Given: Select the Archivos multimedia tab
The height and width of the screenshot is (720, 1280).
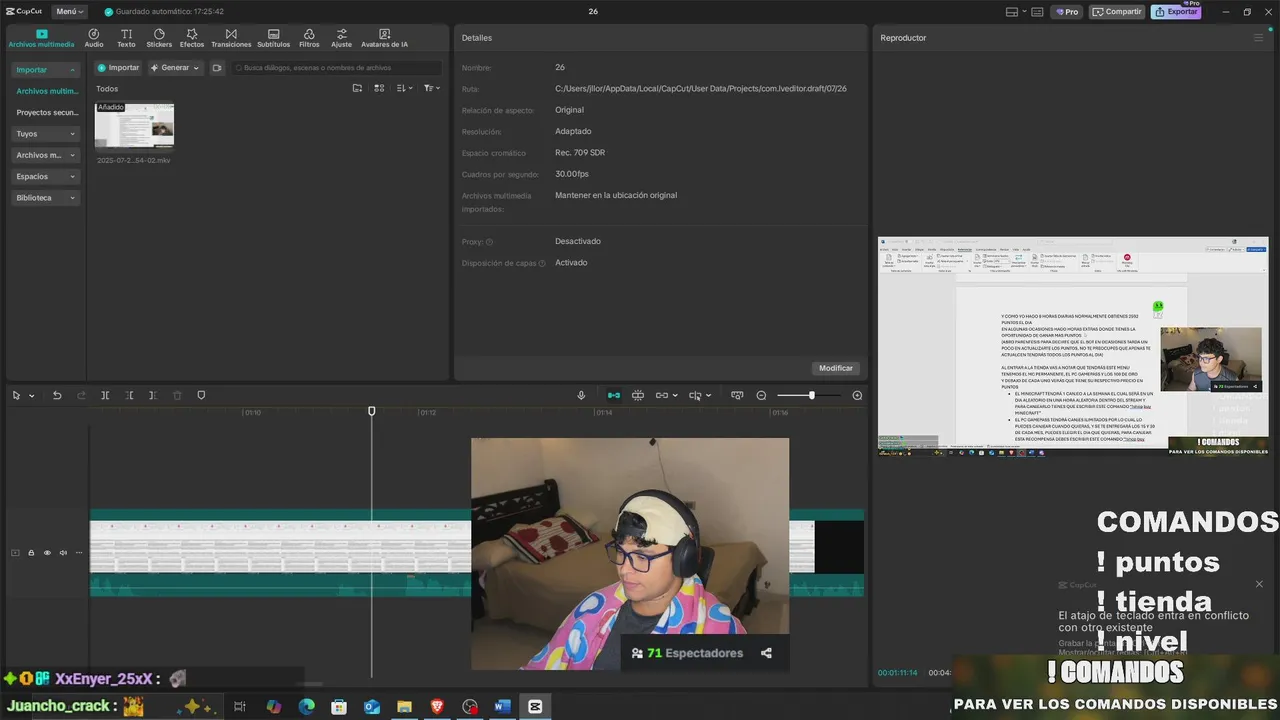Looking at the screenshot, I should click(41, 38).
